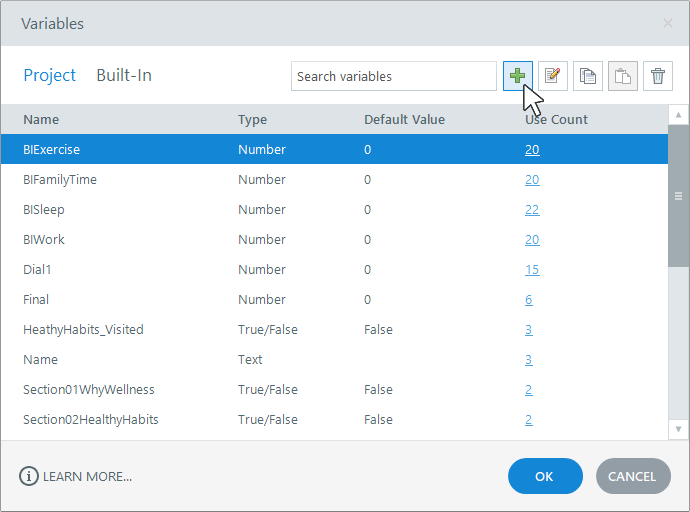The height and width of the screenshot is (512, 690).
Task: Sort variables by the Name column header
Action: [x=41, y=120]
